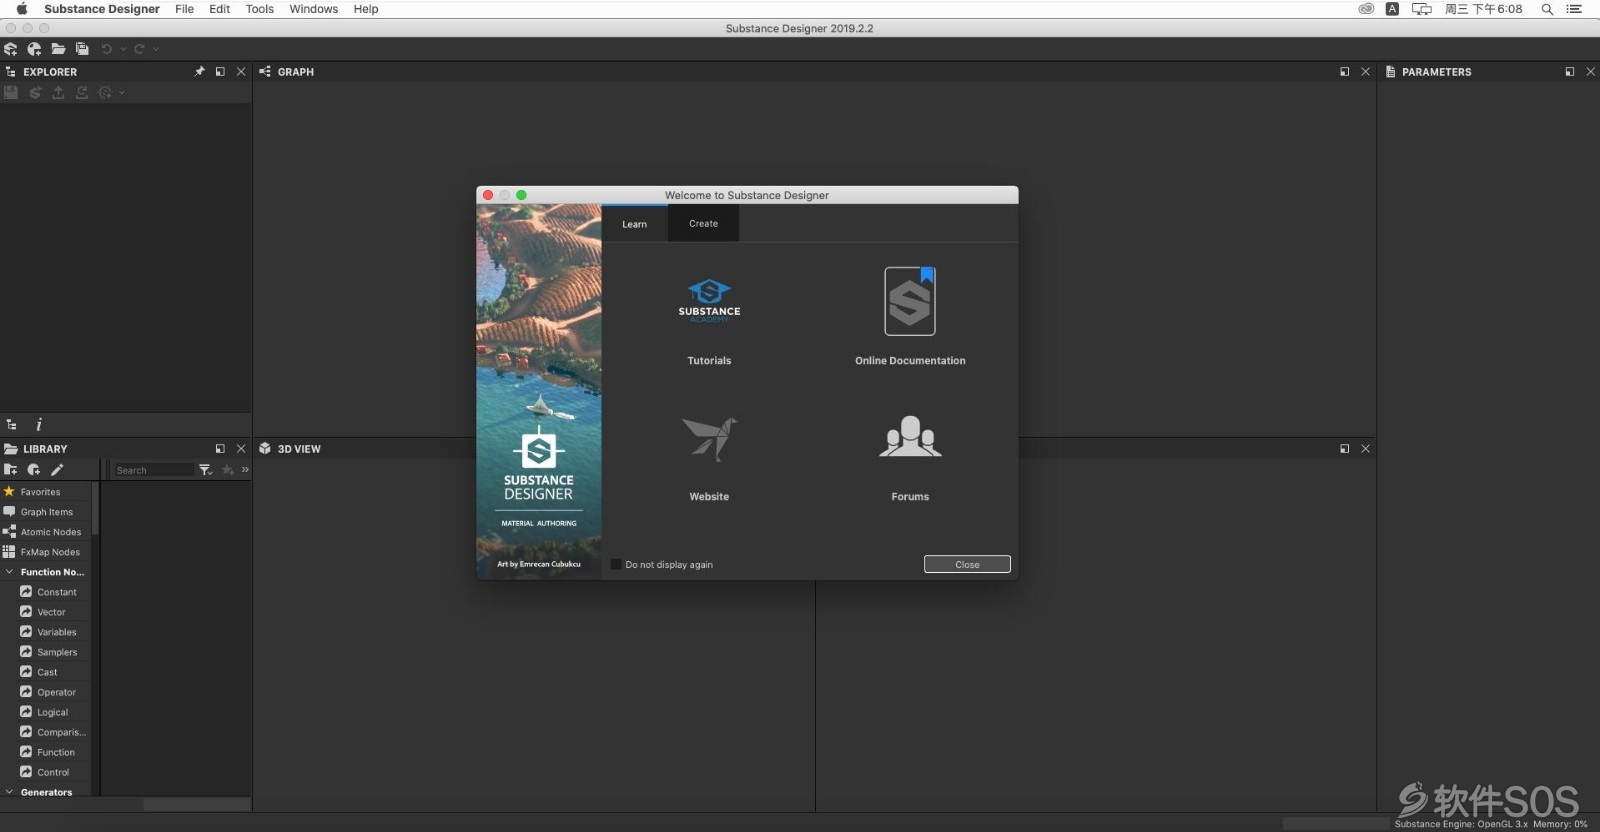Select FxMap Nodes in the Library list
Image resolution: width=1600 pixels, height=832 pixels.
click(x=46, y=552)
